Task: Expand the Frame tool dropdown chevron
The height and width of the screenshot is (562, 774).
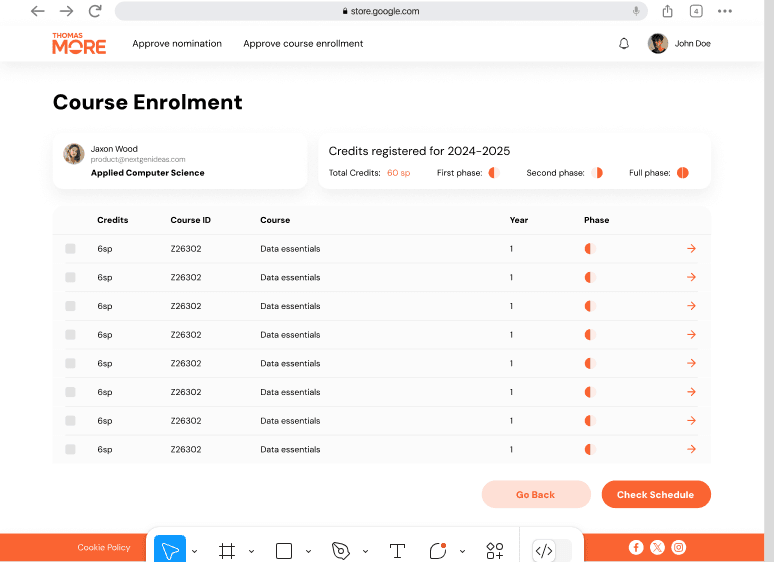Action: tap(251, 551)
